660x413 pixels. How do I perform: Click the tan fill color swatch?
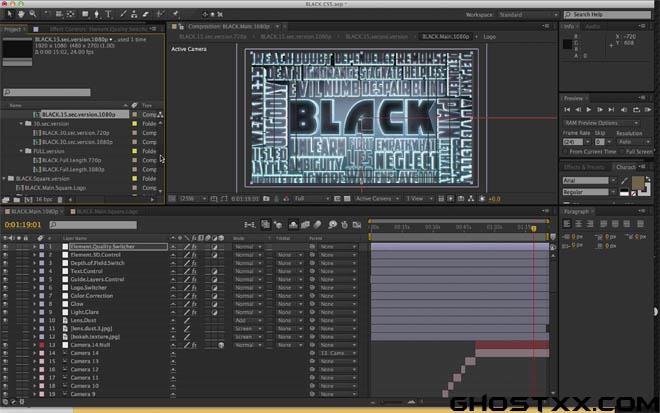638,183
